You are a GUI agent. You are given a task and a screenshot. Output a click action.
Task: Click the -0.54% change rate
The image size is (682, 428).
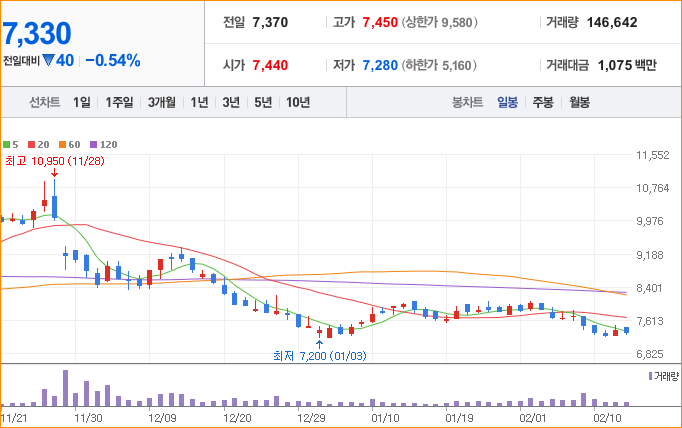(113, 60)
